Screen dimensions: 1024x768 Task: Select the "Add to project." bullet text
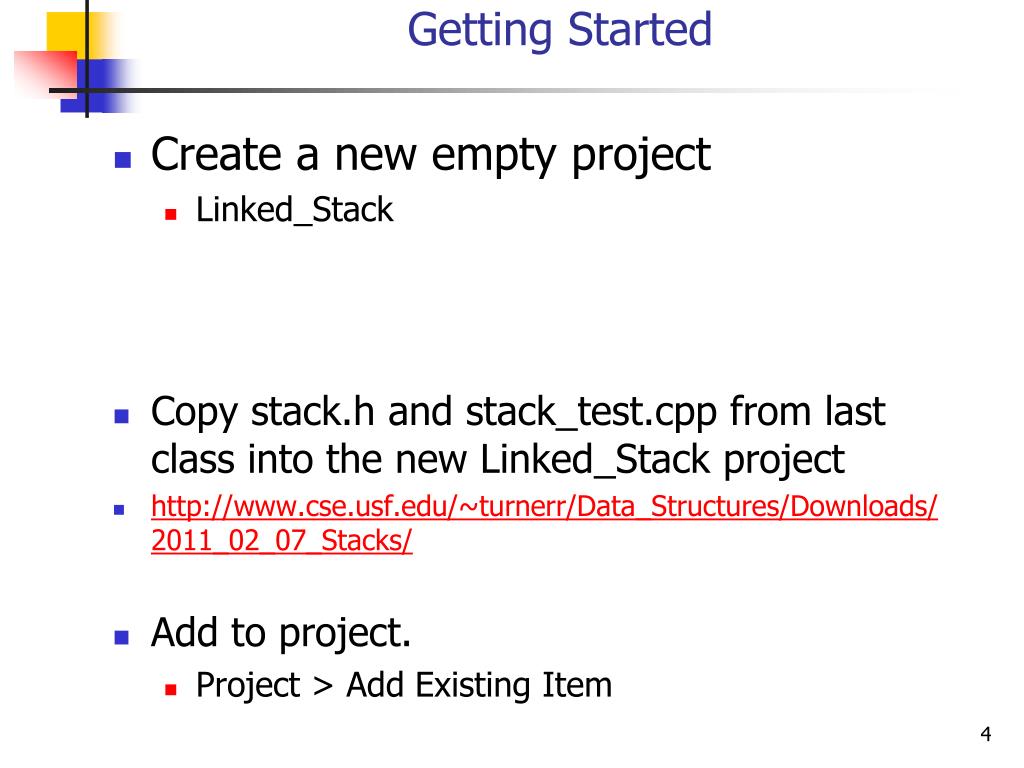(x=281, y=633)
